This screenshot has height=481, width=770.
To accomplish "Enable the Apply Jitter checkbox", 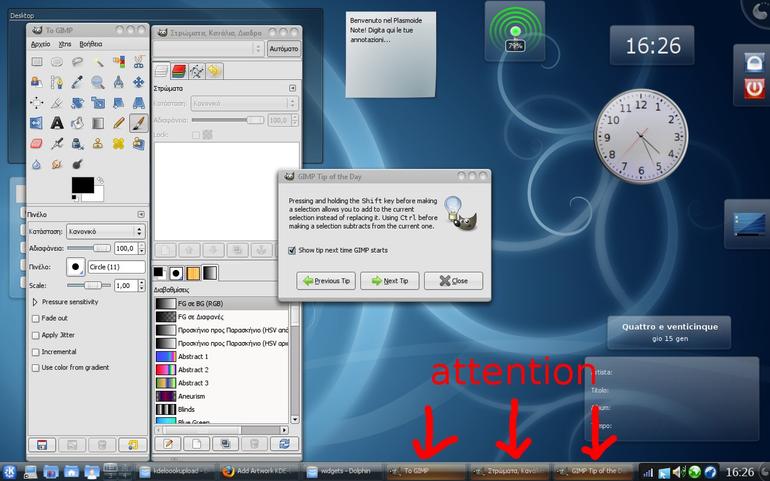I will pos(35,335).
